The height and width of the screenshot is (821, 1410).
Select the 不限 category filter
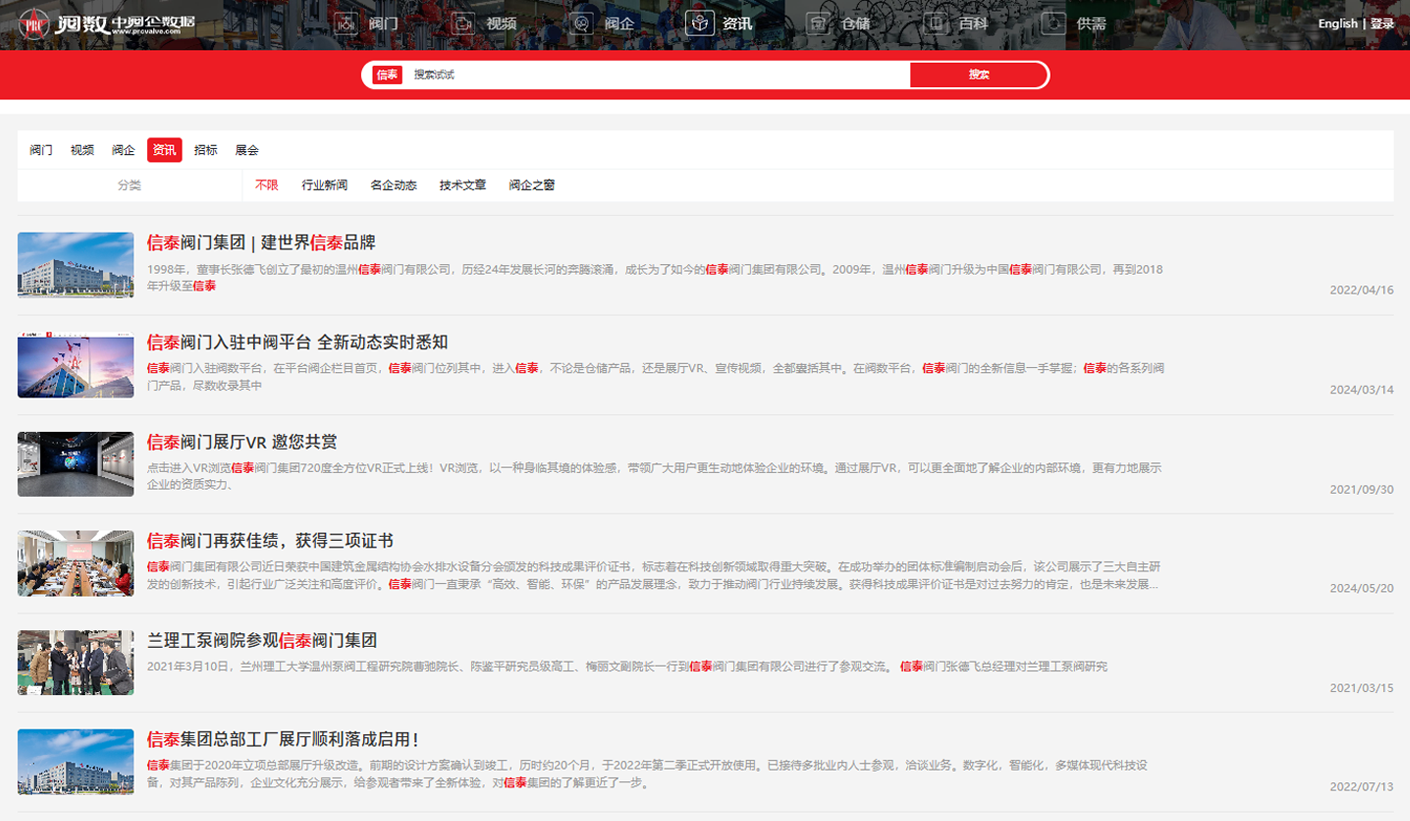pyautogui.click(x=266, y=185)
